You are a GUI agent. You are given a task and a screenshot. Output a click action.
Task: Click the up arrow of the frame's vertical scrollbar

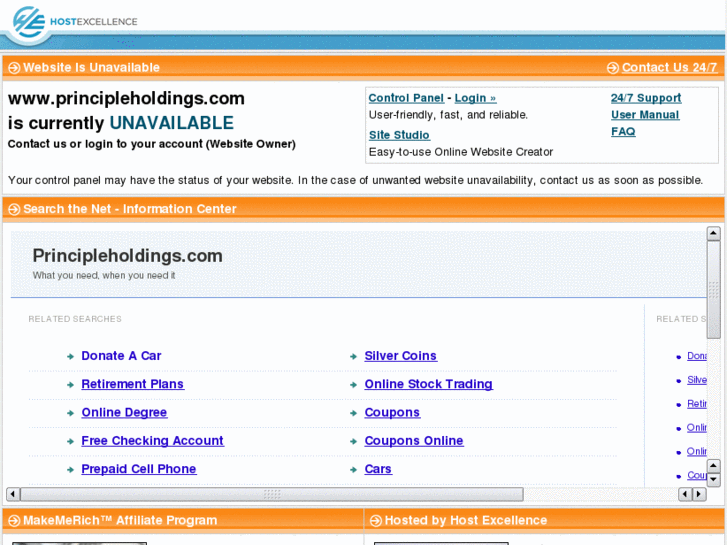tap(713, 233)
